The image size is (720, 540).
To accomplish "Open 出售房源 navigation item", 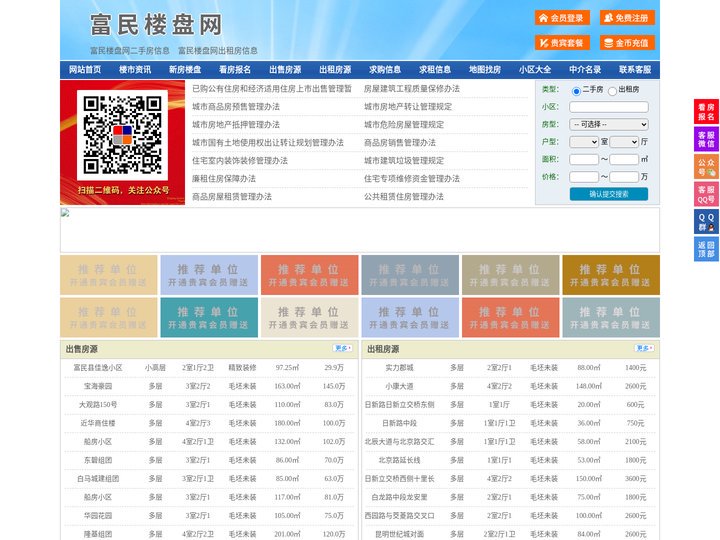I will tap(285, 70).
